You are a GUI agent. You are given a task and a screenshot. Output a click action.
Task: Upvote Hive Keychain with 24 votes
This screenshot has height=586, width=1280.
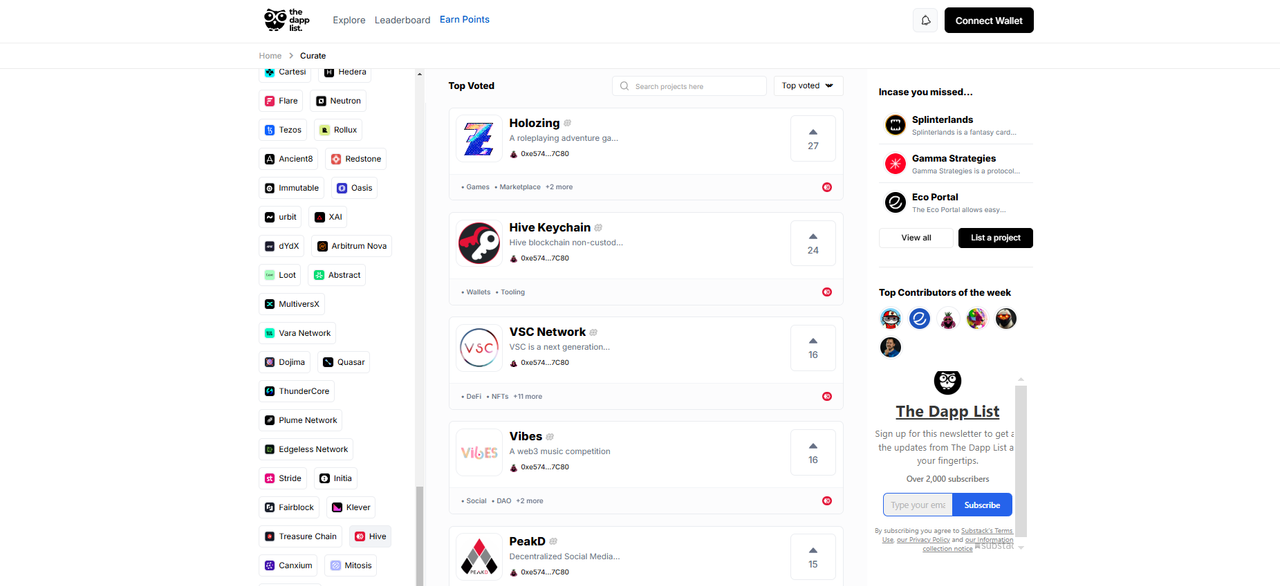click(x=813, y=243)
